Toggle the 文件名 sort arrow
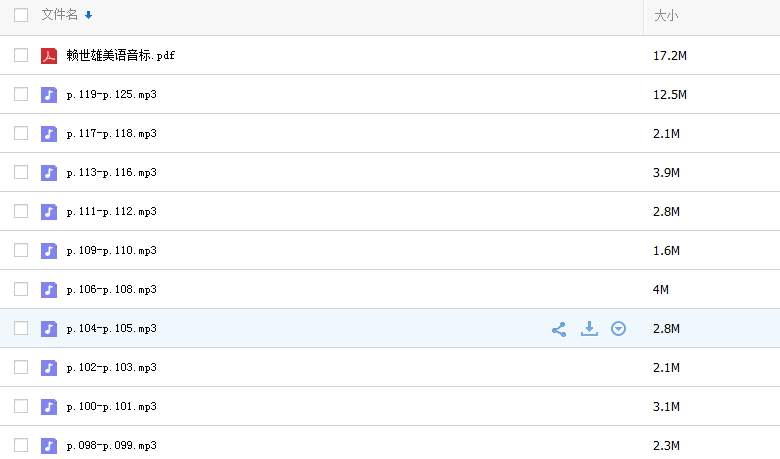780x459 pixels. tap(89, 15)
